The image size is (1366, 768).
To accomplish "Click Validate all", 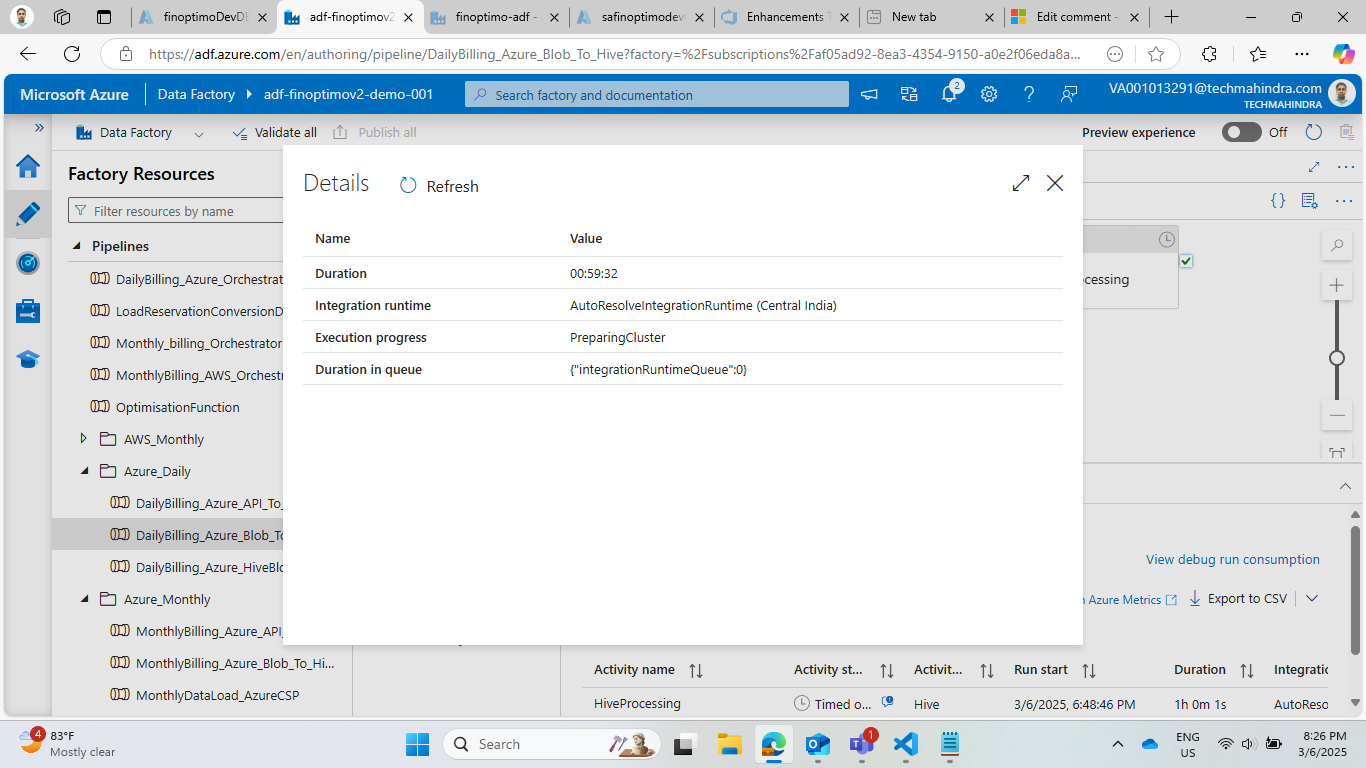I will point(274,132).
